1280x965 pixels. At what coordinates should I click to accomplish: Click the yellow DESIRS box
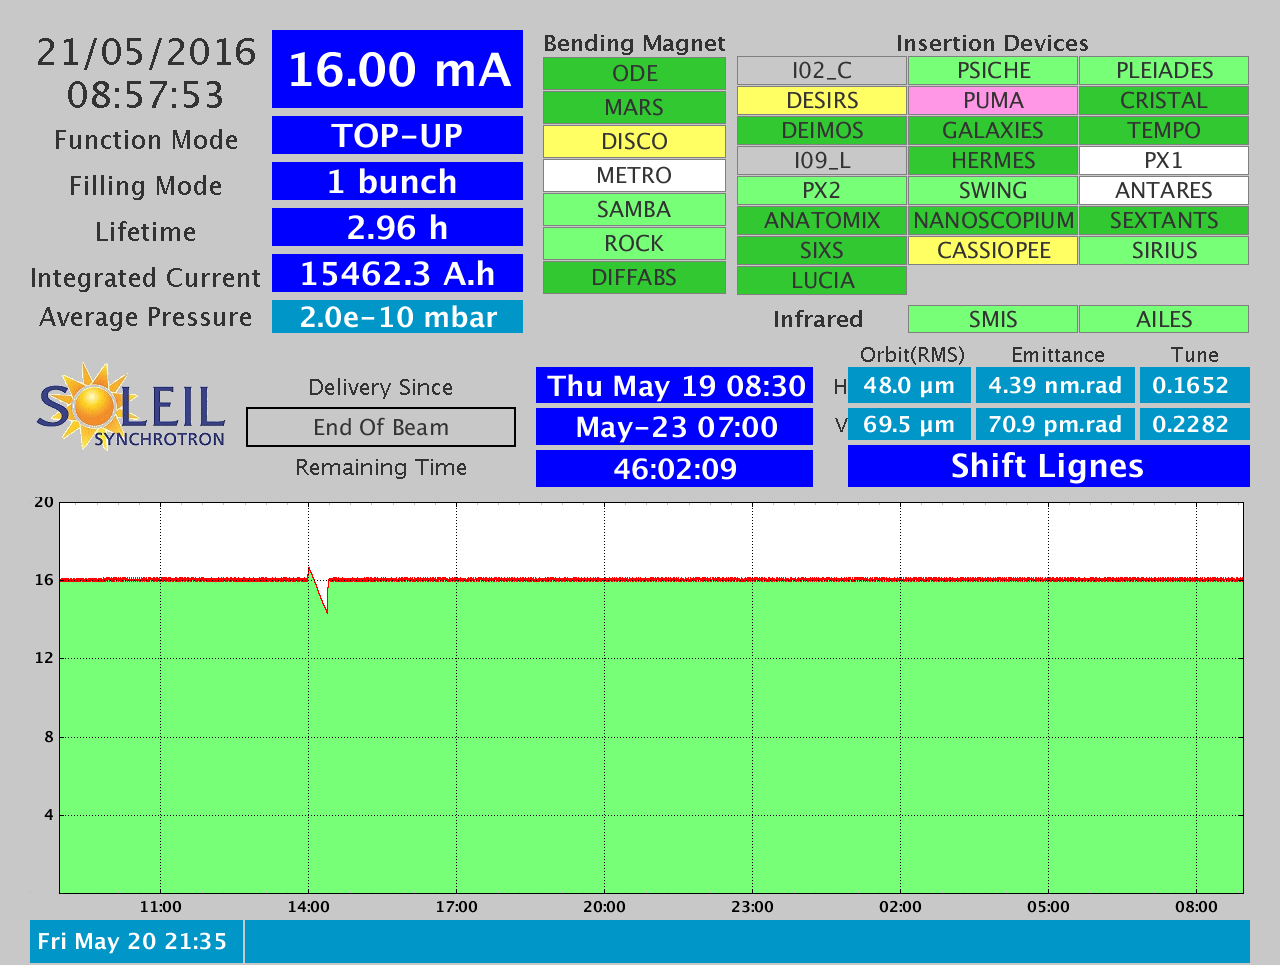tap(822, 101)
